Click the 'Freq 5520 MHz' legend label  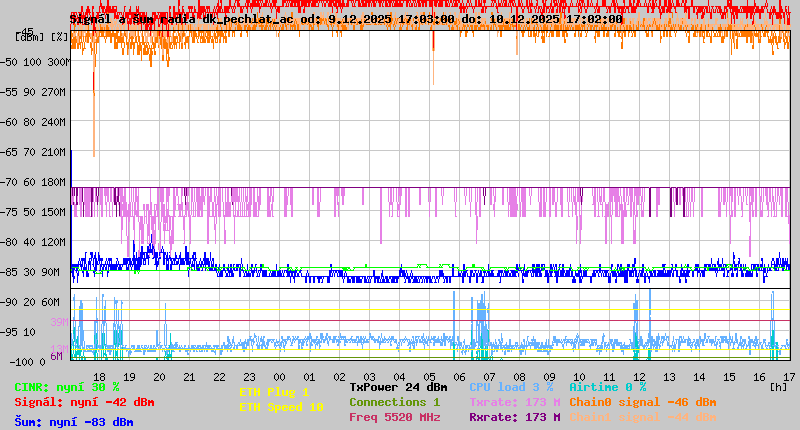point(394,417)
